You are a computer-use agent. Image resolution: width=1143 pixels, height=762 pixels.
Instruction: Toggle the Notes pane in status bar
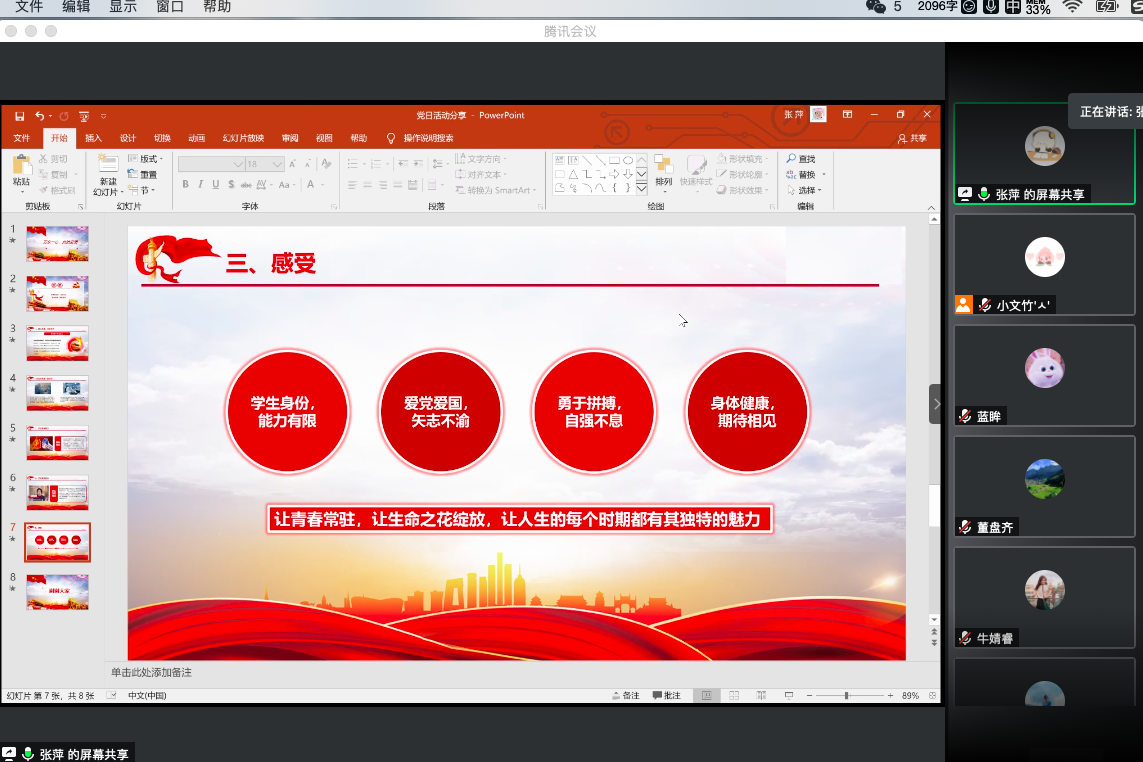tap(625, 695)
